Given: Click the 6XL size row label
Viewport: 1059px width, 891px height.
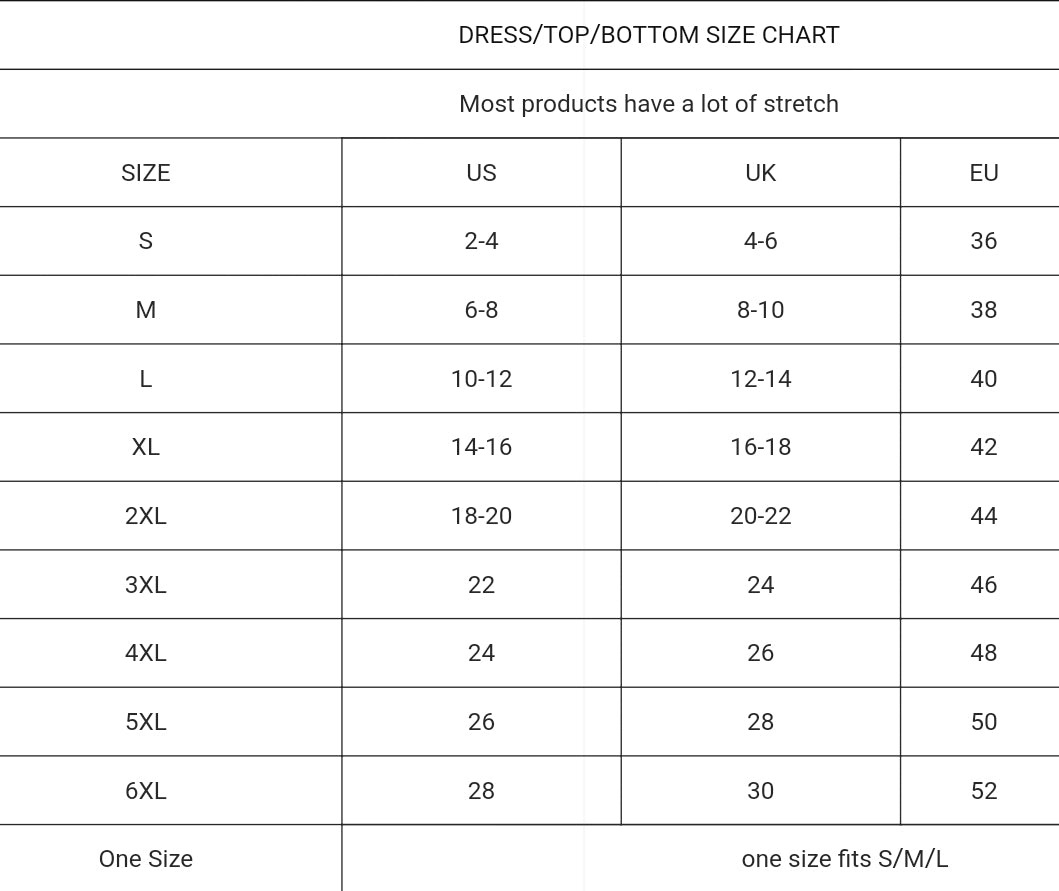Looking at the screenshot, I should 146,791.
